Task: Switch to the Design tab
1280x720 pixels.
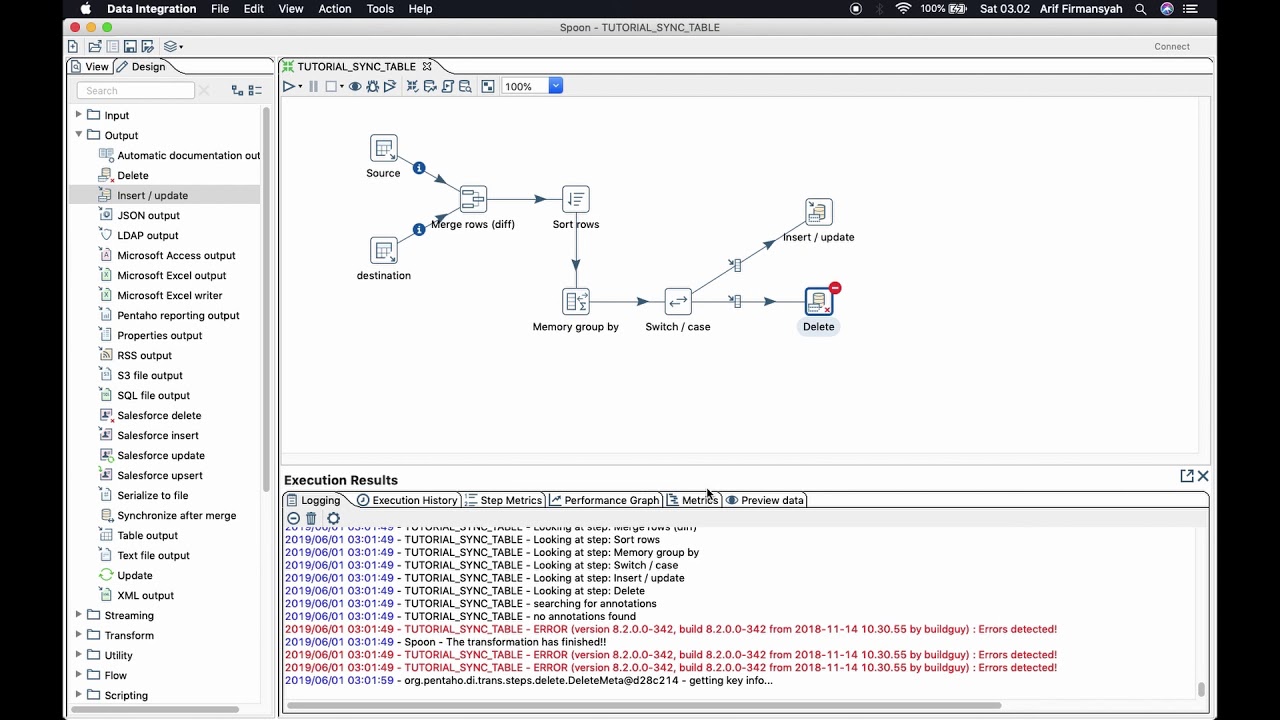Action: click(x=142, y=67)
